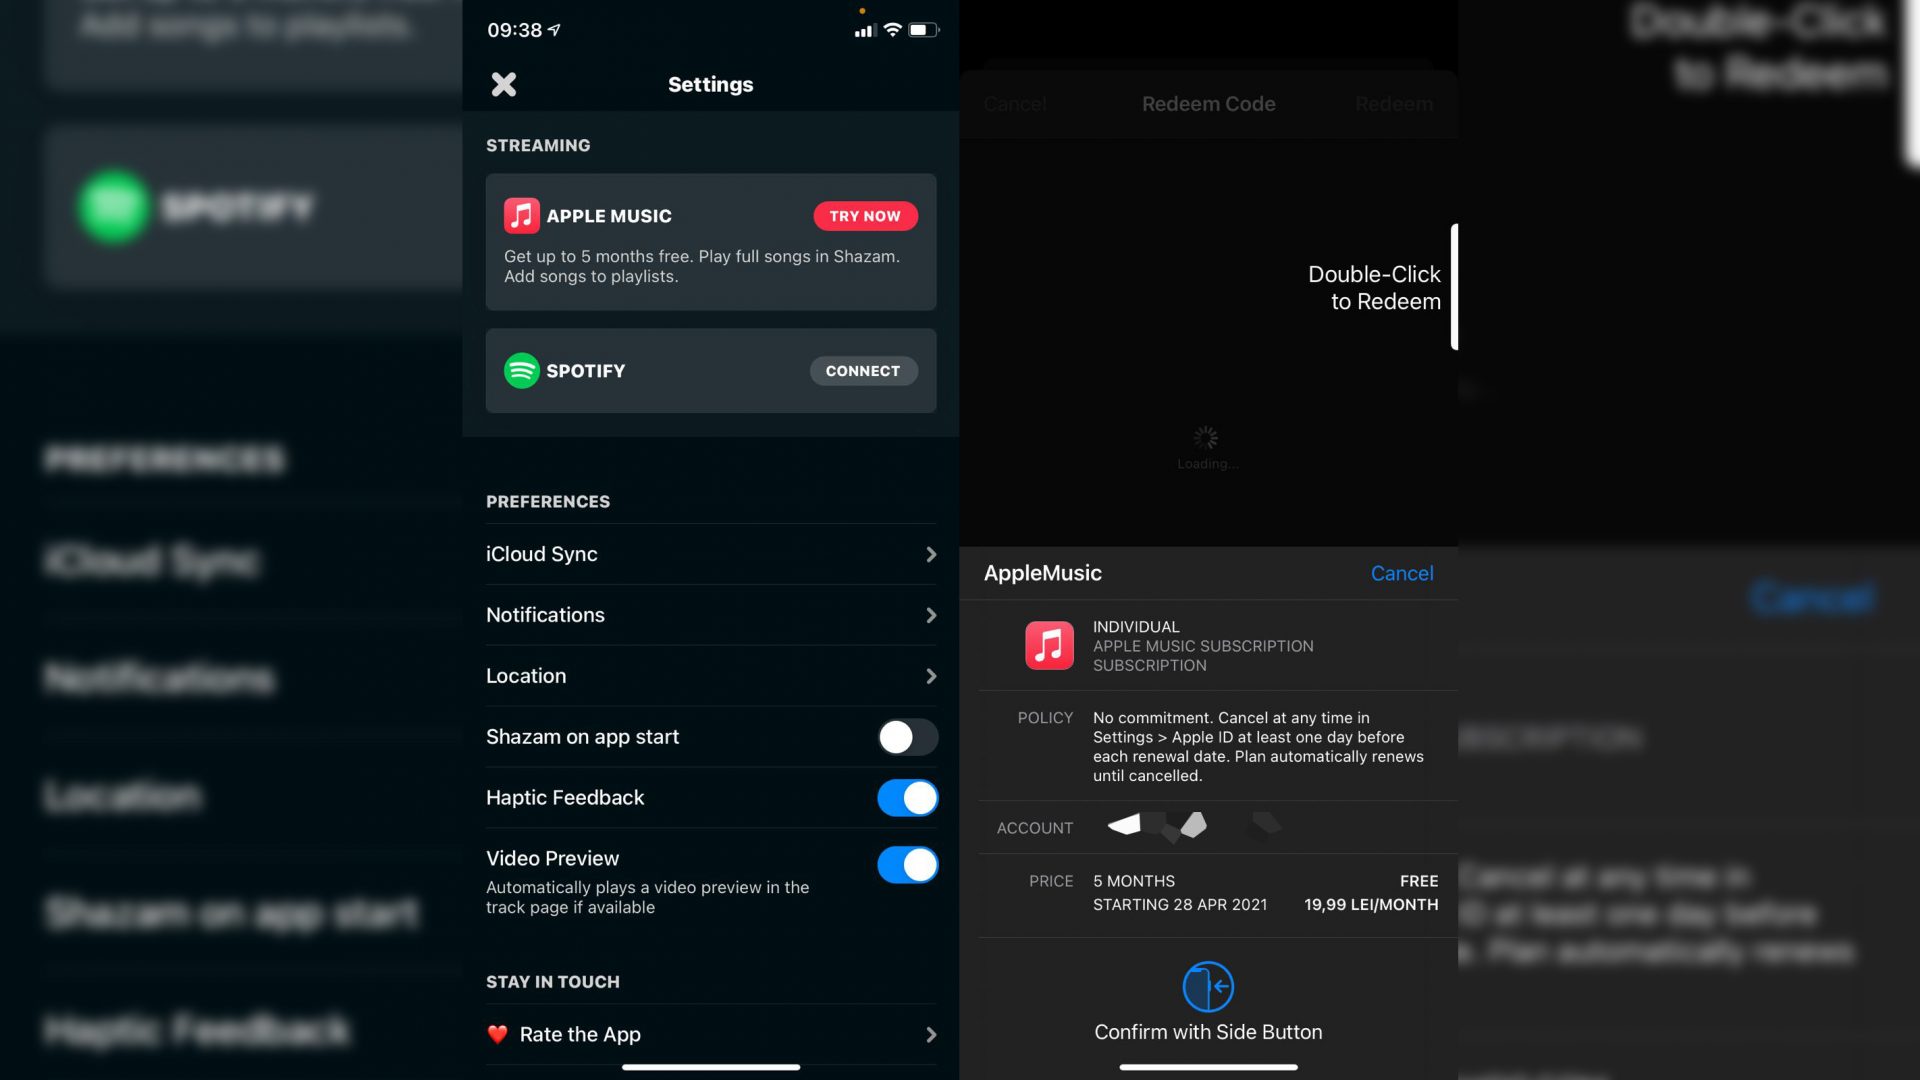Tap the Shazam settings close X icon
The image size is (1920, 1080).
coord(504,83)
